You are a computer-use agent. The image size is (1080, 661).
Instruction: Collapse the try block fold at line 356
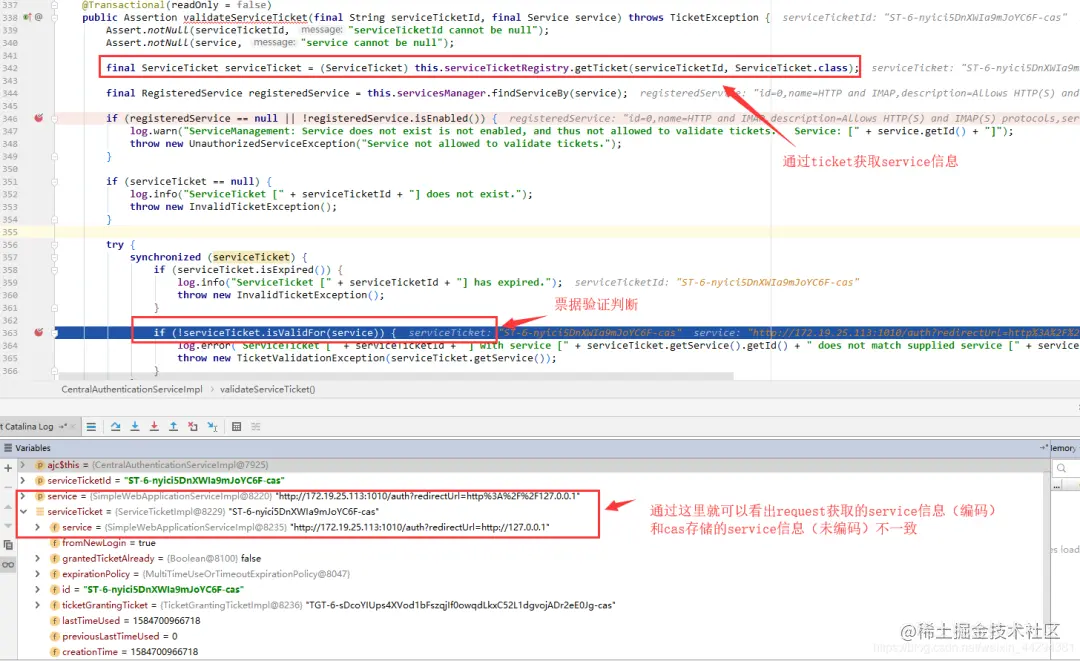point(54,244)
